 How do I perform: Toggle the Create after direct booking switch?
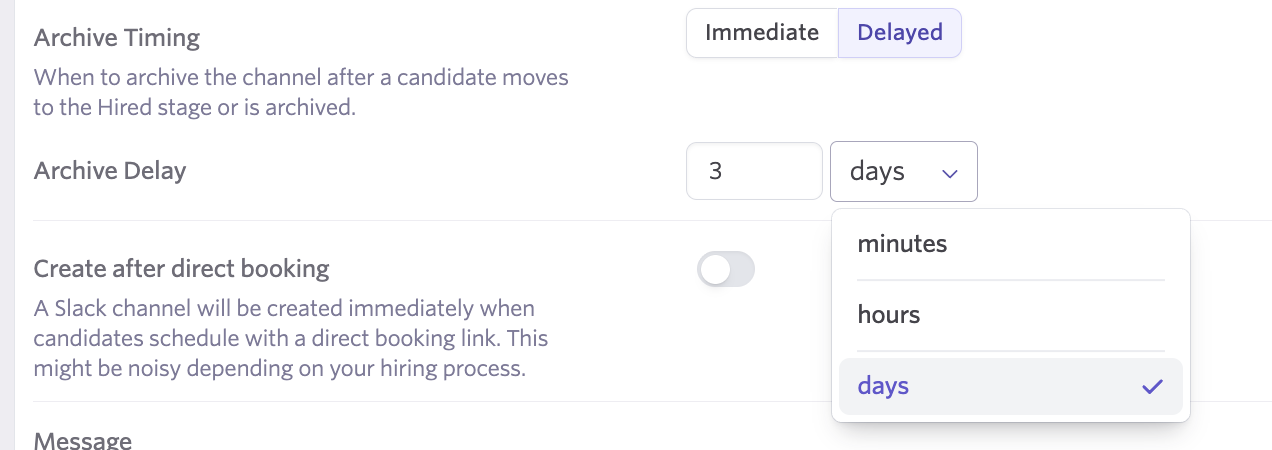click(x=725, y=270)
